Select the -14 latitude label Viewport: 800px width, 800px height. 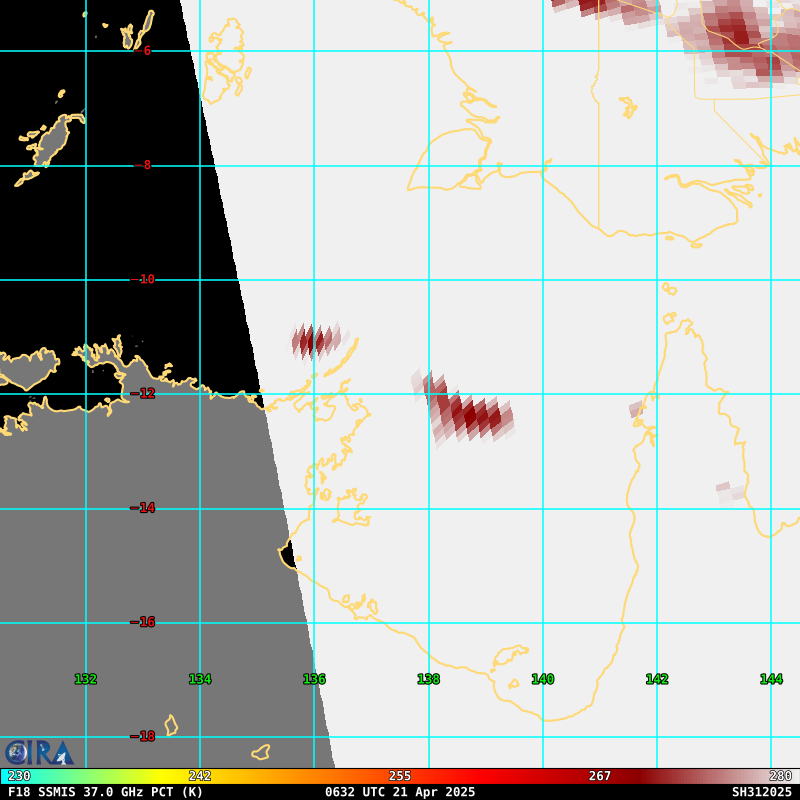[143, 508]
